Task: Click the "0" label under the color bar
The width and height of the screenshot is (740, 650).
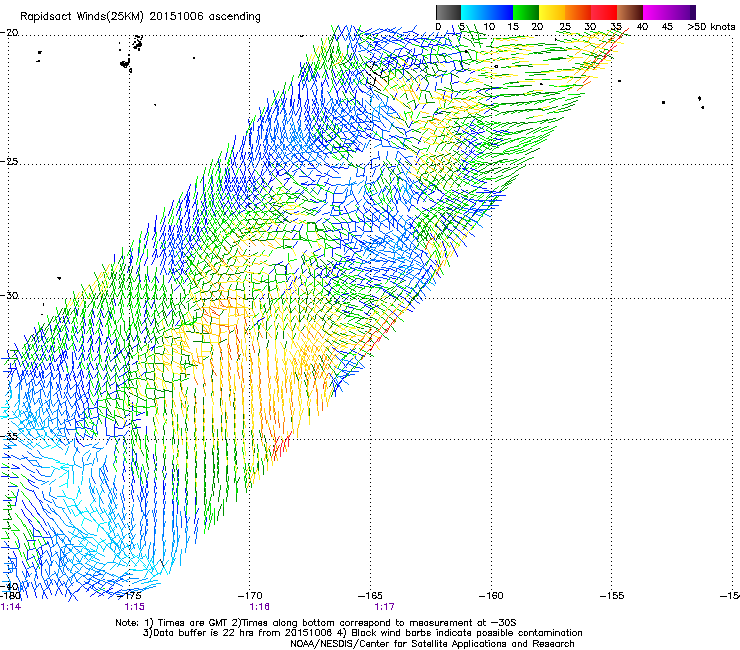Action: tap(438, 27)
